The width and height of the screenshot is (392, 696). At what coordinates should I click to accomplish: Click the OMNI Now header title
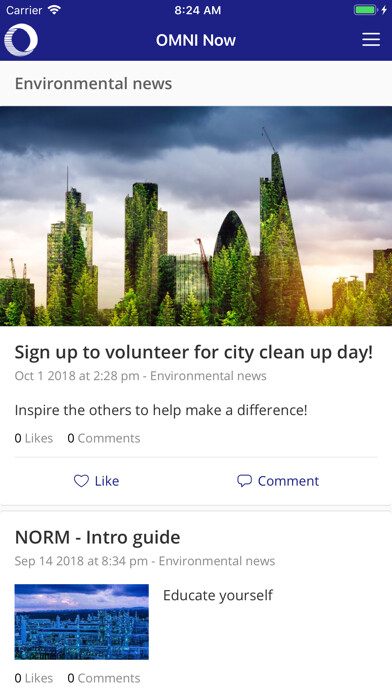pyautogui.click(x=196, y=40)
